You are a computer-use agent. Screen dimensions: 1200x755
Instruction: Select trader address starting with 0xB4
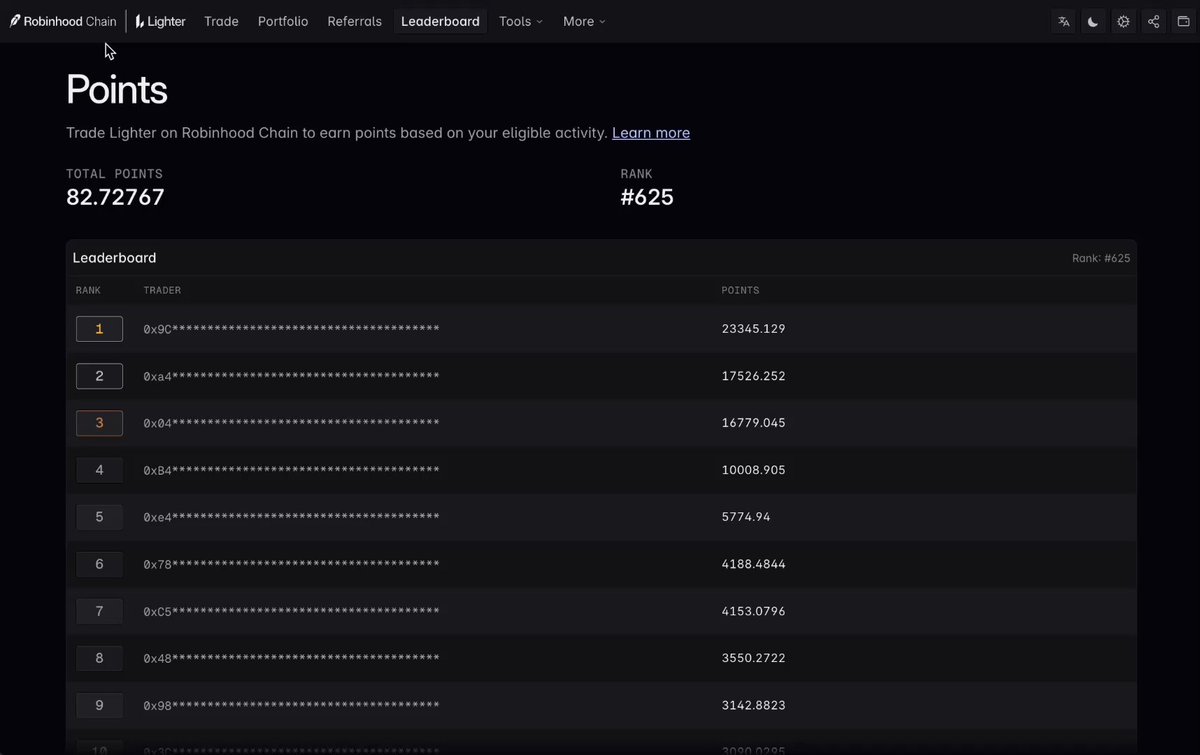pyautogui.click(x=292, y=470)
